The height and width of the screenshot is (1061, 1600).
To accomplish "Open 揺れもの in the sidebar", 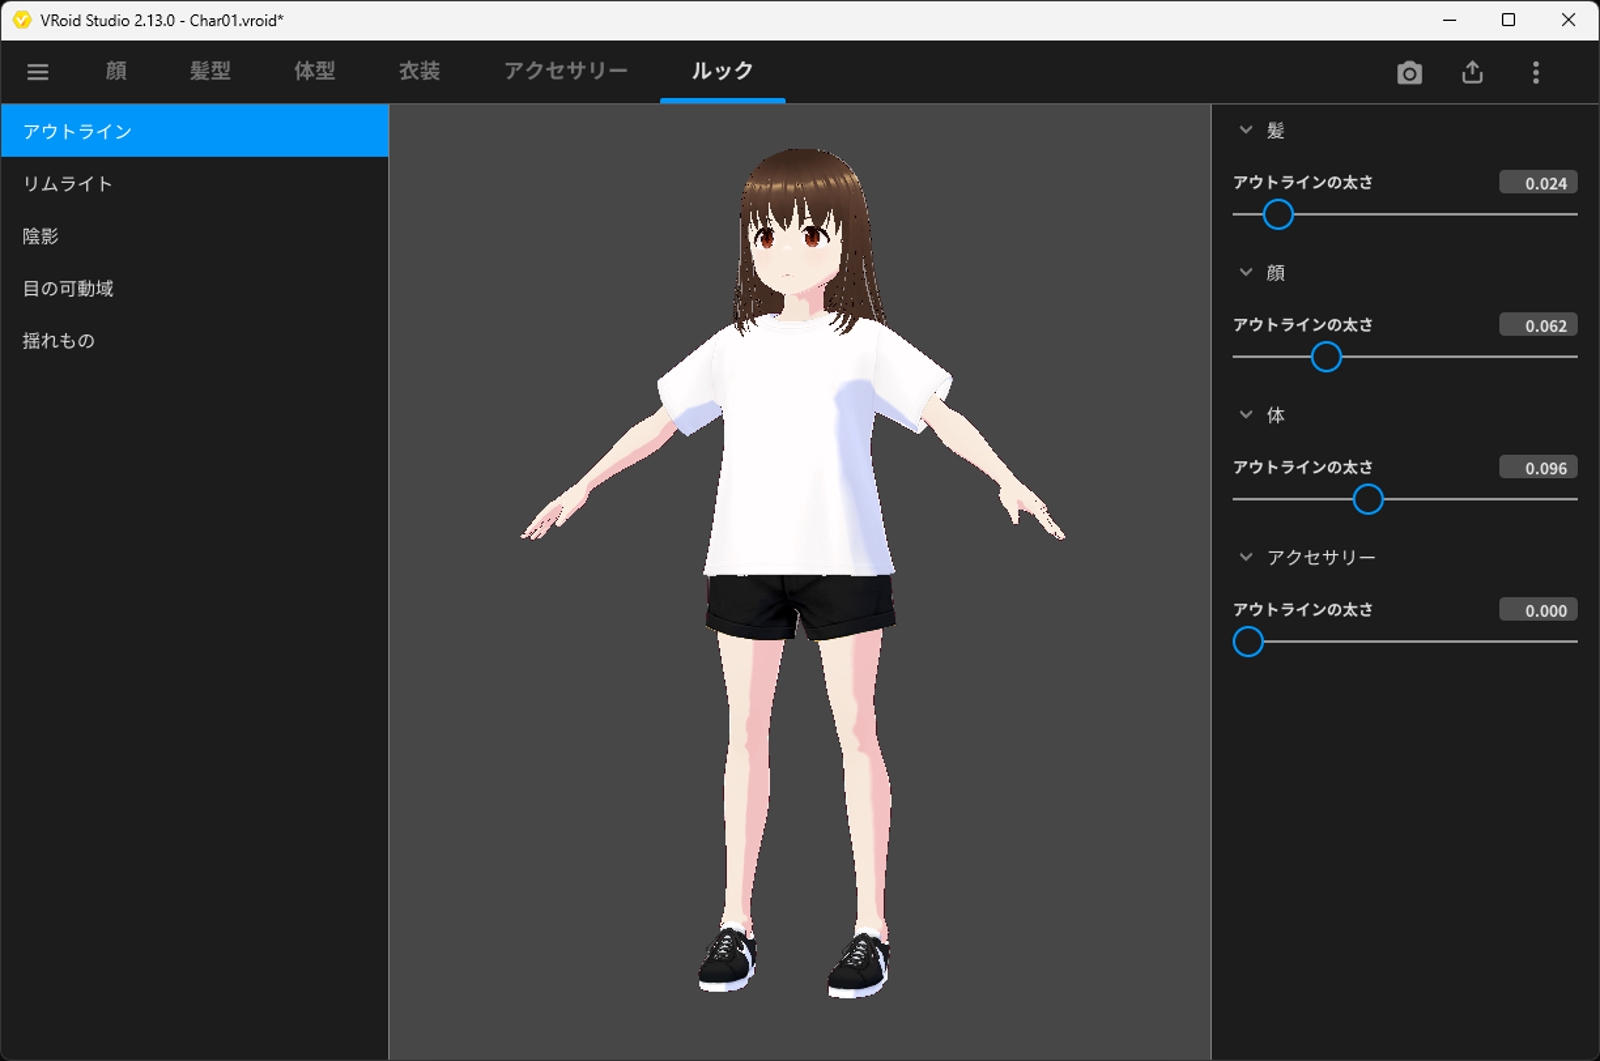I will pos(194,340).
